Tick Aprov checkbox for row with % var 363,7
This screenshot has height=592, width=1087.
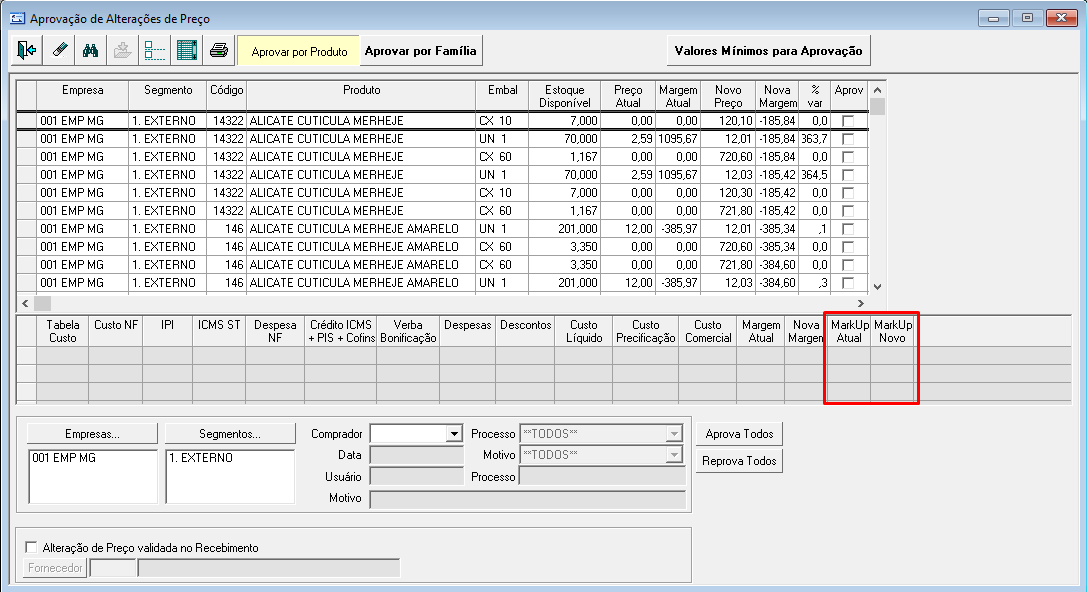848,139
